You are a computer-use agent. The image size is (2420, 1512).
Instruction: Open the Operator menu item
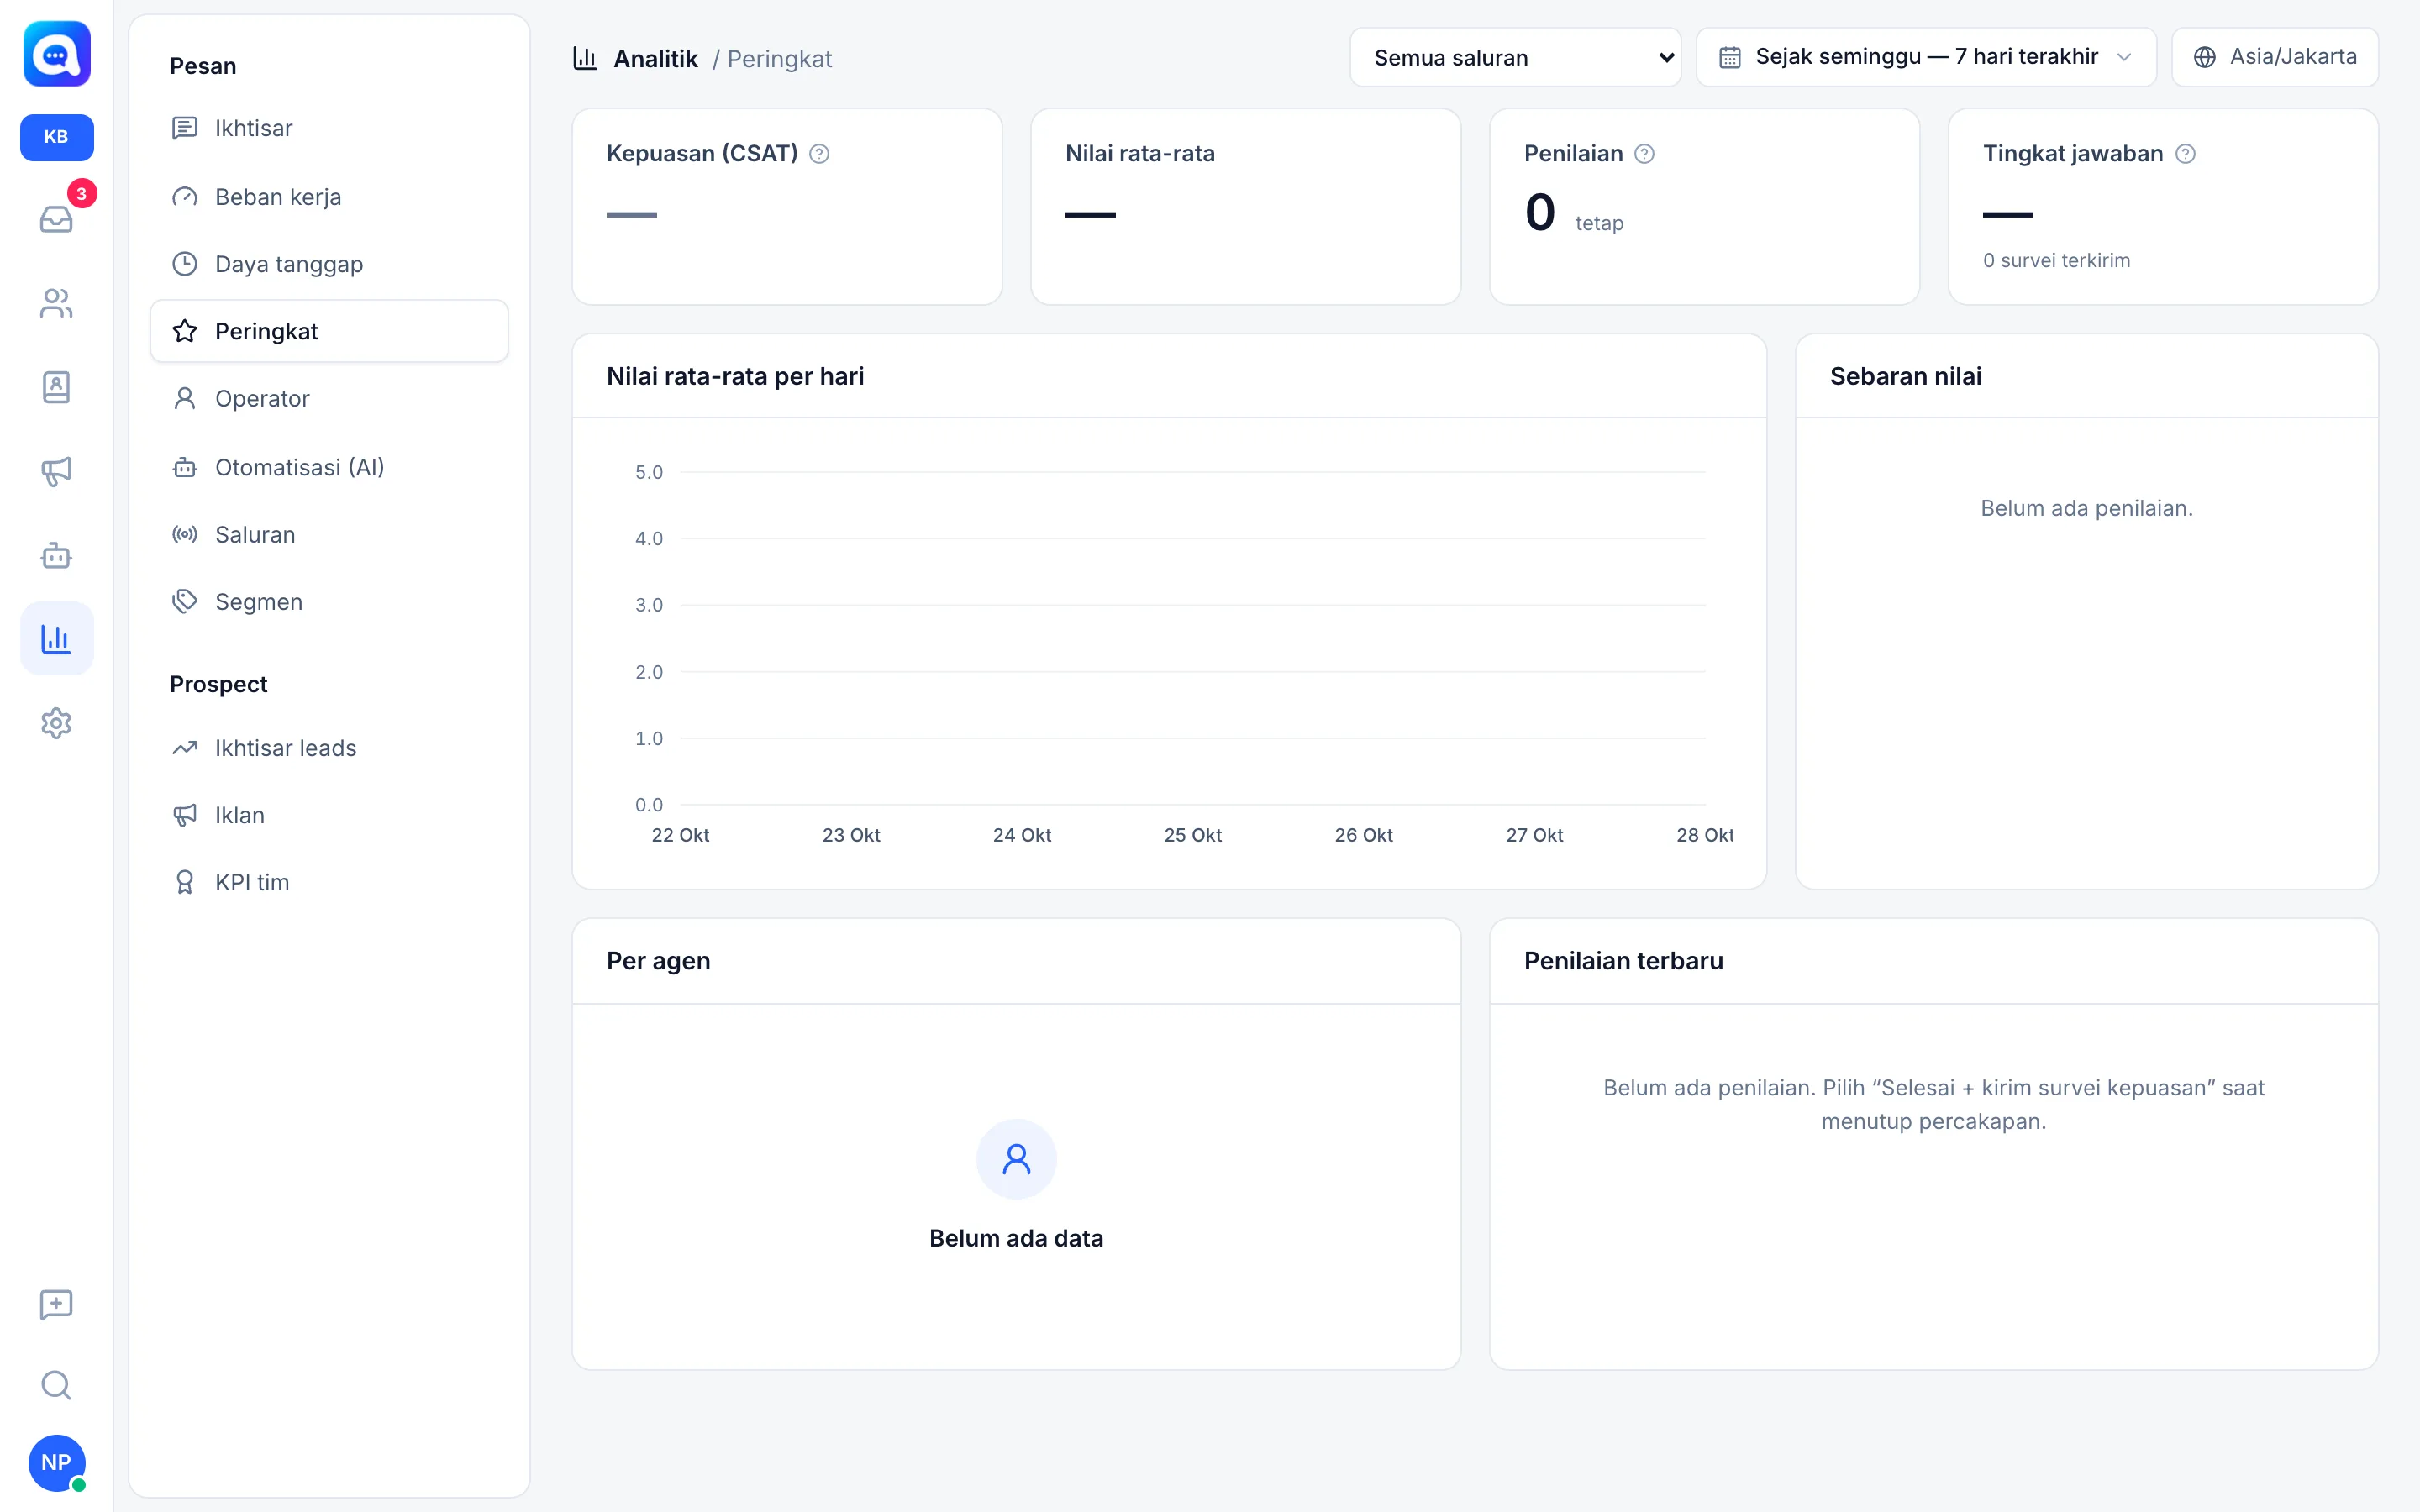click(x=329, y=398)
